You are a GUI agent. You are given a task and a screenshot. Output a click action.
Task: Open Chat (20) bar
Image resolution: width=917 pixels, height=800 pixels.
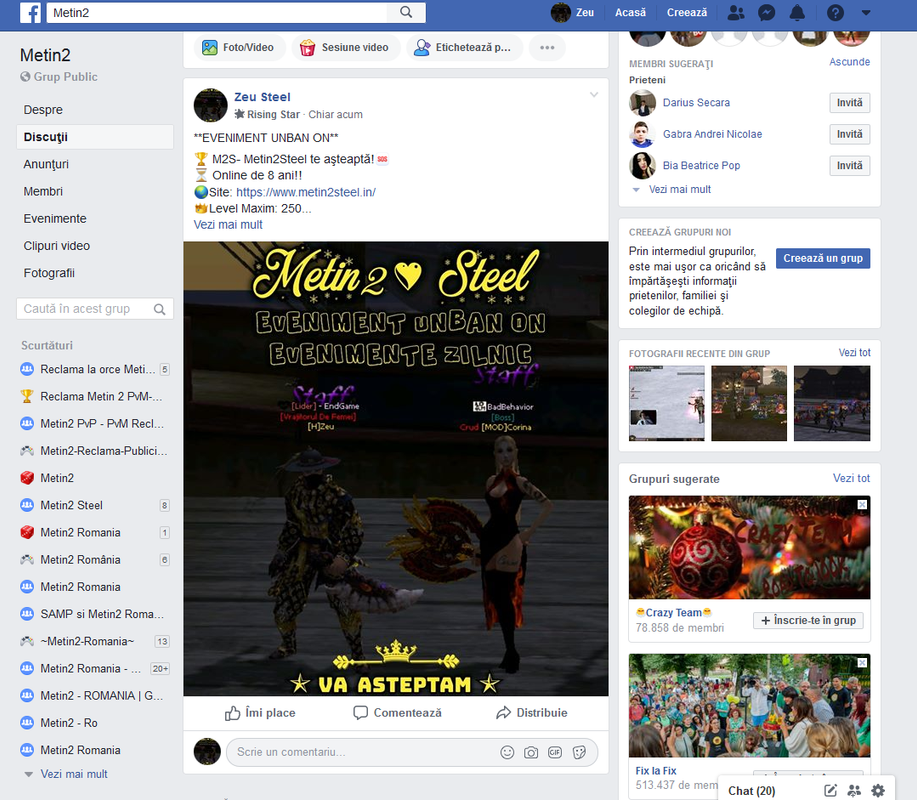[751, 791]
